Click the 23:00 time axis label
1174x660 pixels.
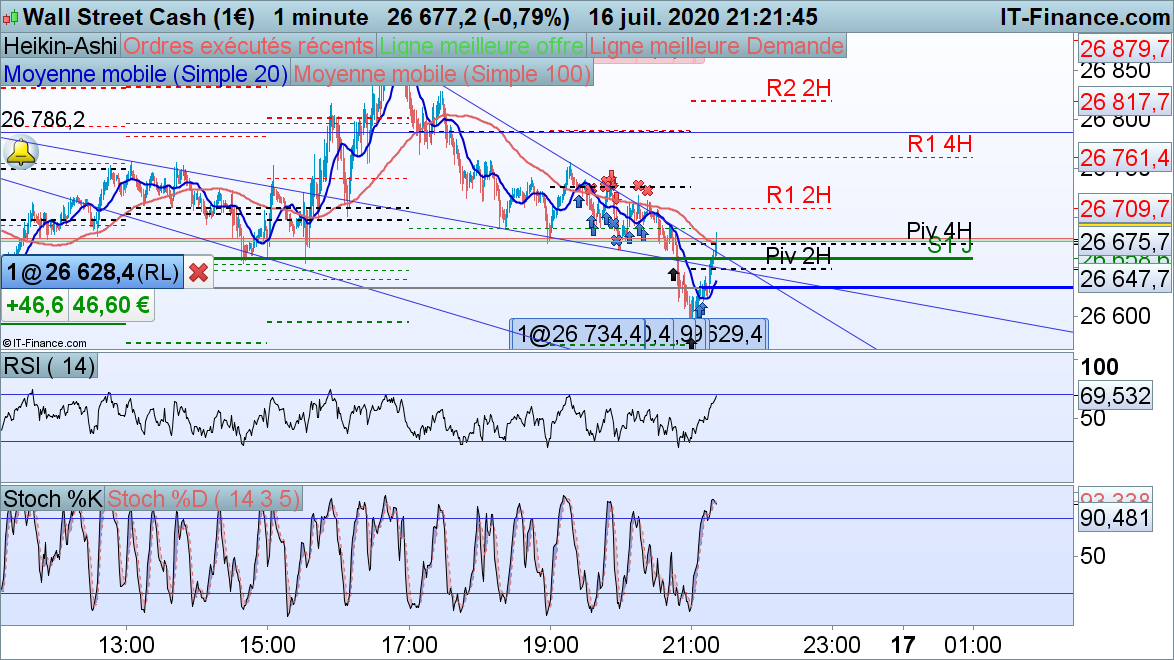[x=832, y=645]
